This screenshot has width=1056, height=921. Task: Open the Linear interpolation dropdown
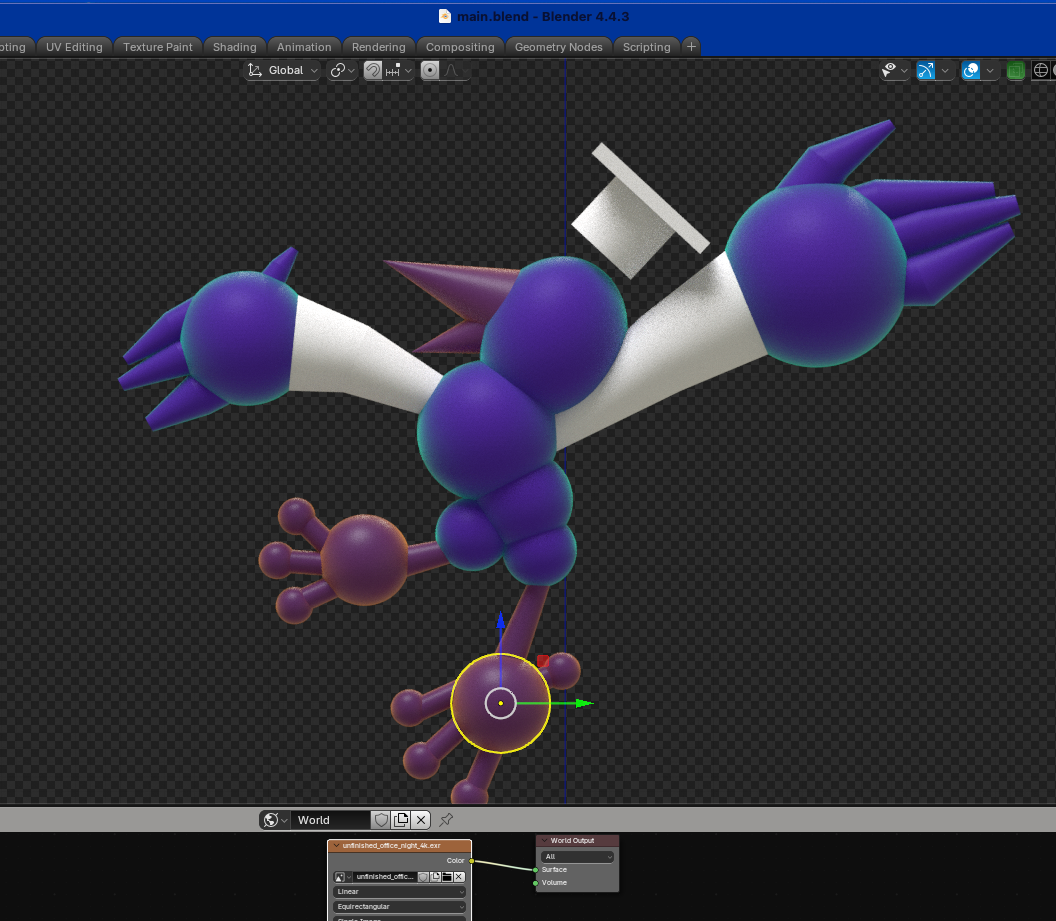click(399, 892)
